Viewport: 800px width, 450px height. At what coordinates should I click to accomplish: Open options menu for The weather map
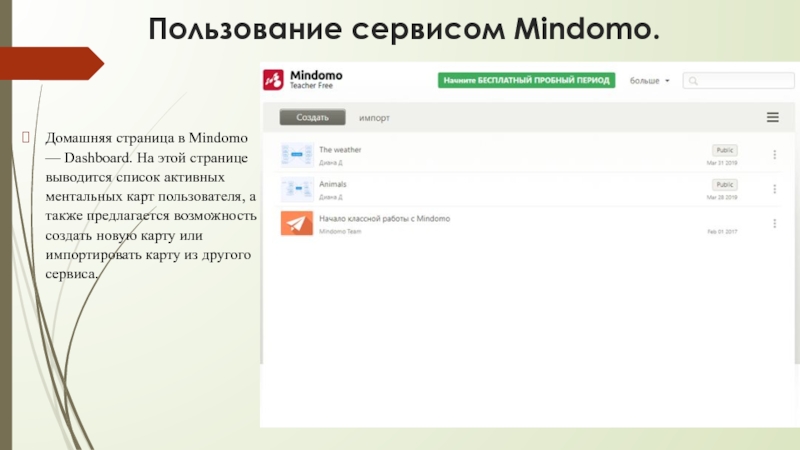774,155
